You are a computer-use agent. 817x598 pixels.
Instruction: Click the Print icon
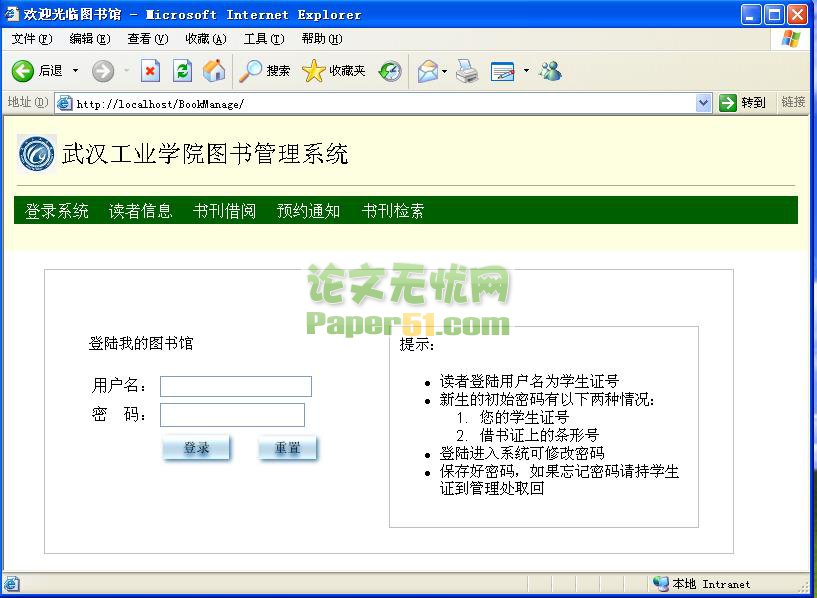point(467,71)
